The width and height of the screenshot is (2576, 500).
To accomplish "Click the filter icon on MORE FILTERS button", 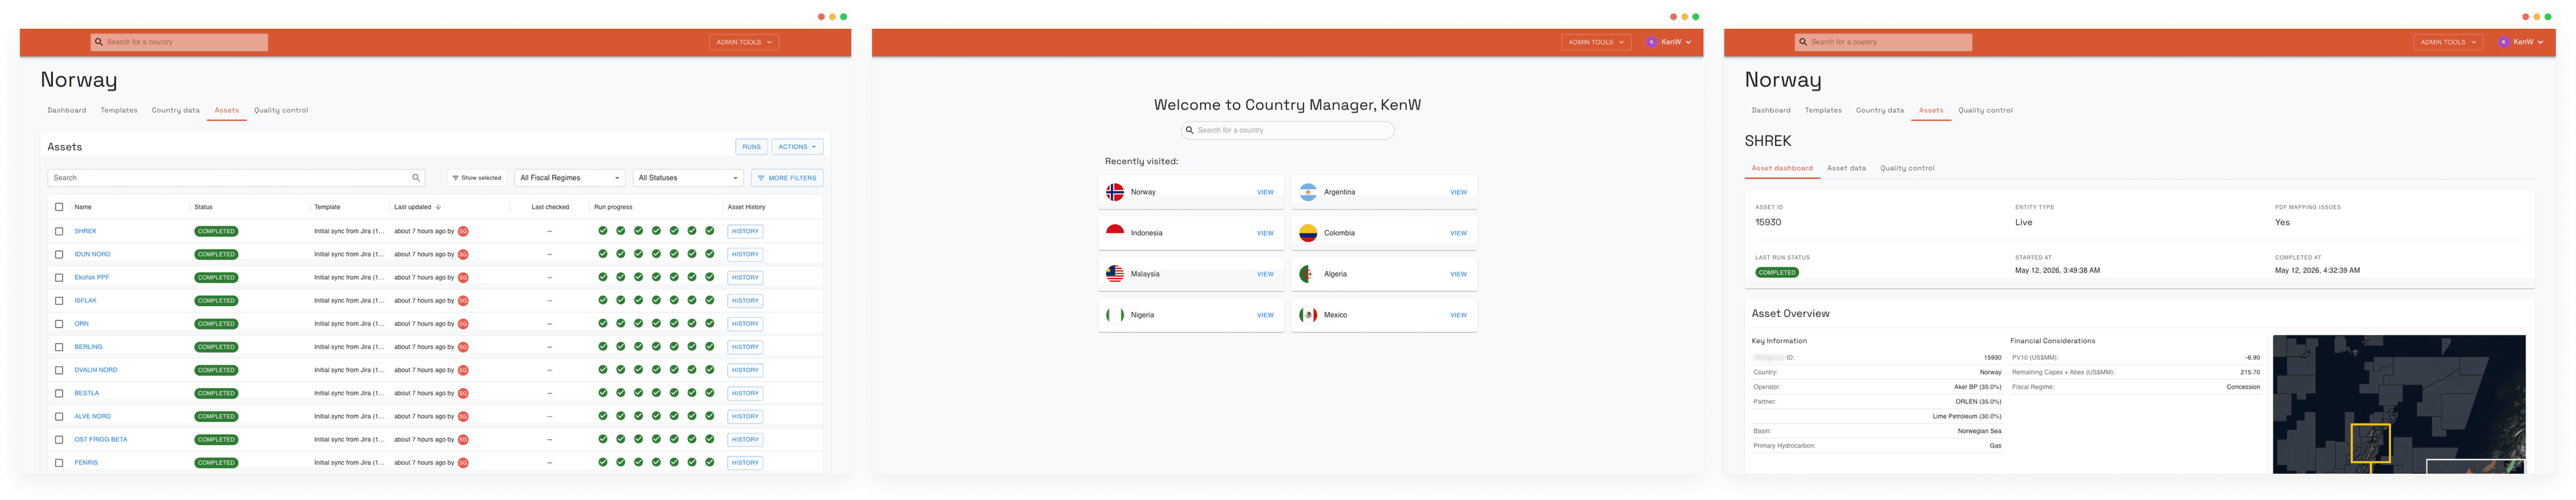I will tap(761, 178).
